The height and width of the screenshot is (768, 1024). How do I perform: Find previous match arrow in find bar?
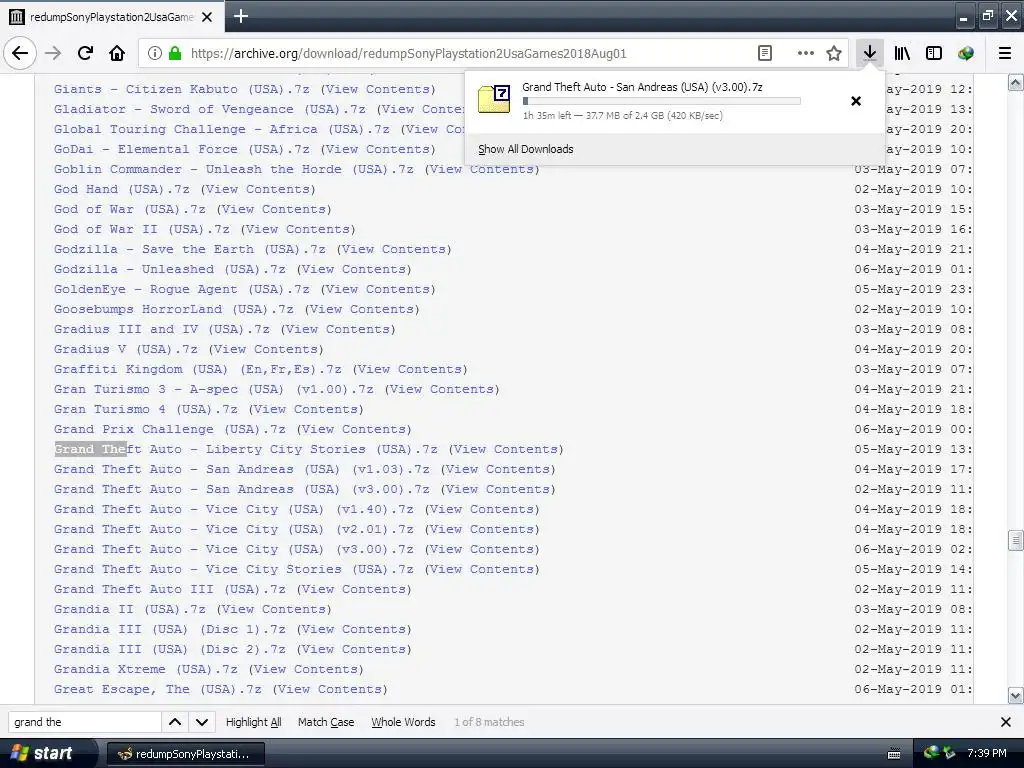pos(175,722)
